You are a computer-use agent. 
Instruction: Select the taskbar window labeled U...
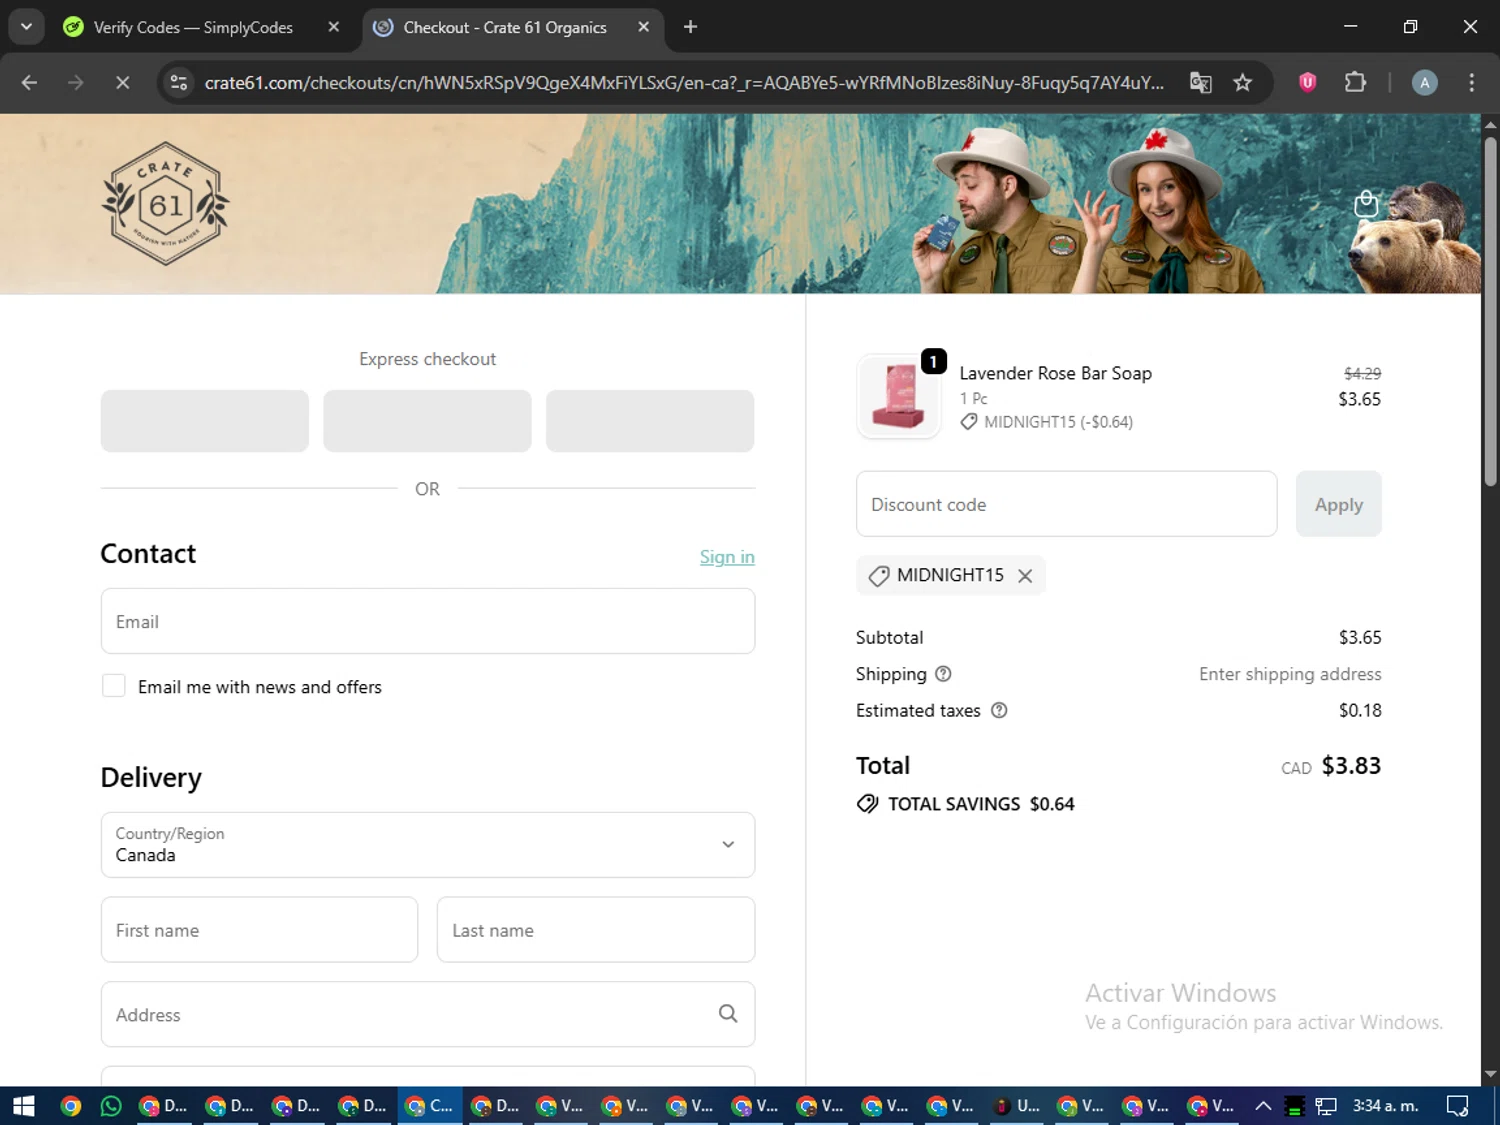(1016, 1106)
